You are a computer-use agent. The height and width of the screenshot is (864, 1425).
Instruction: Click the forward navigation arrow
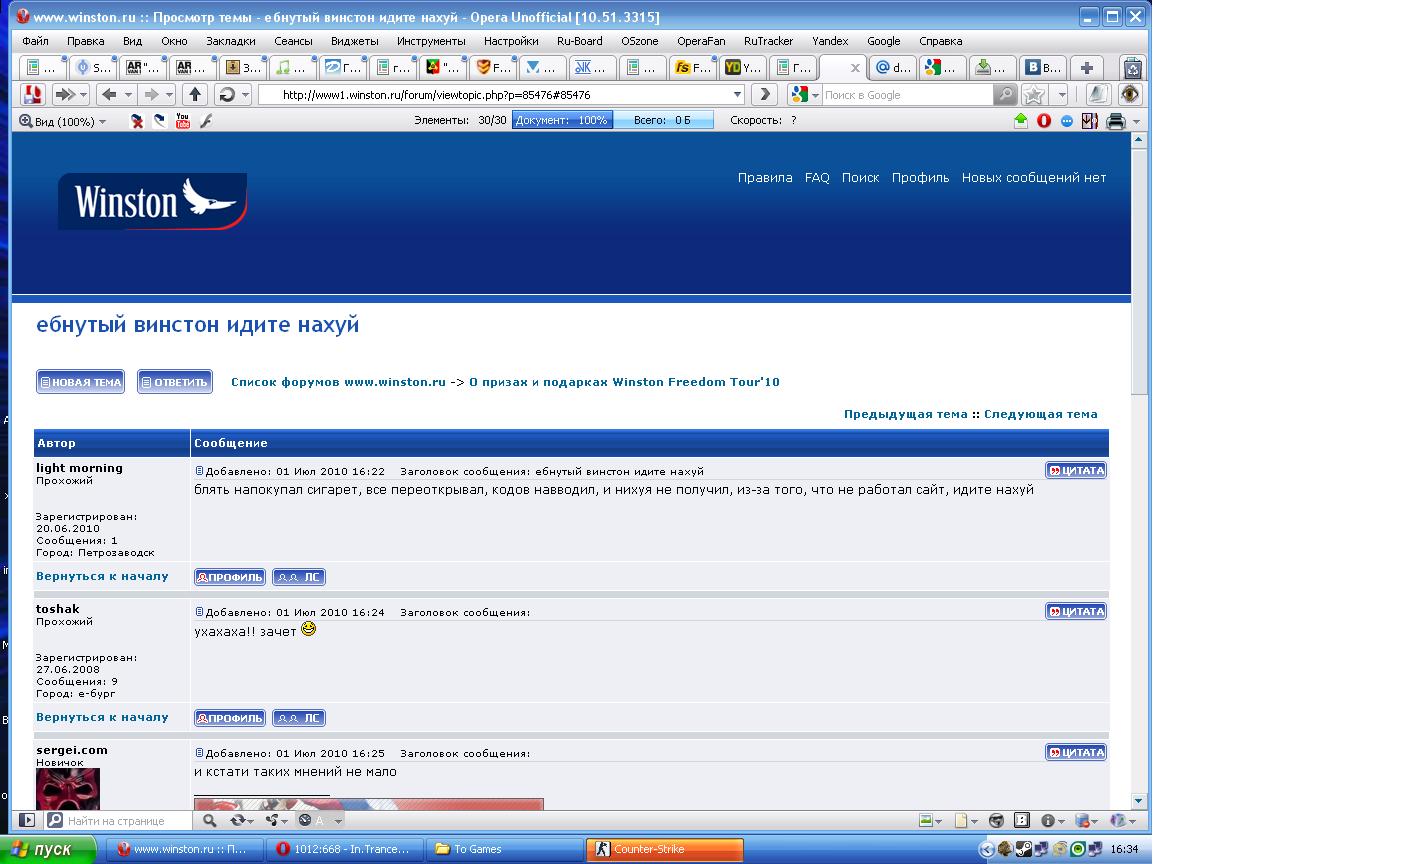tap(152, 94)
